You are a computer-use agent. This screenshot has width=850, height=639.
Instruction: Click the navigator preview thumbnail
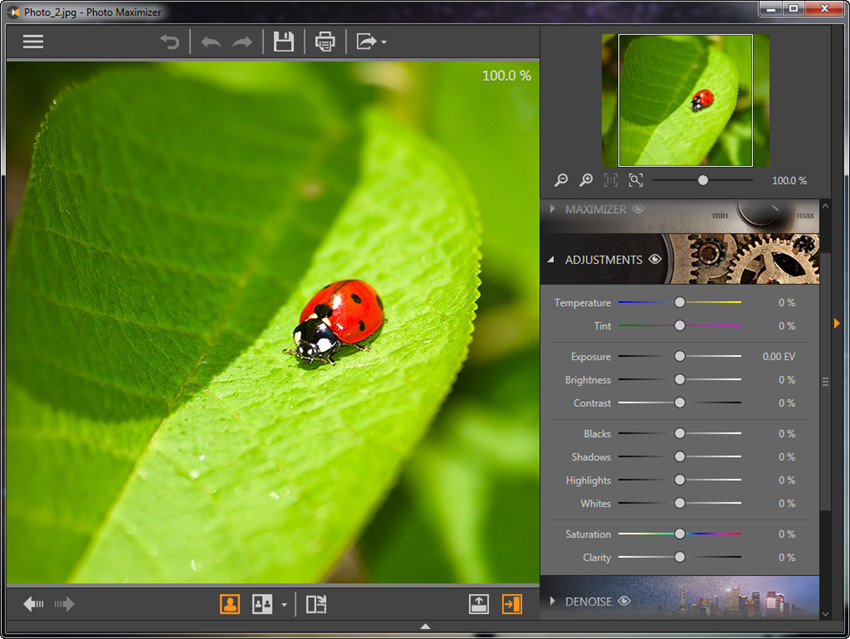pyautogui.click(x=685, y=100)
